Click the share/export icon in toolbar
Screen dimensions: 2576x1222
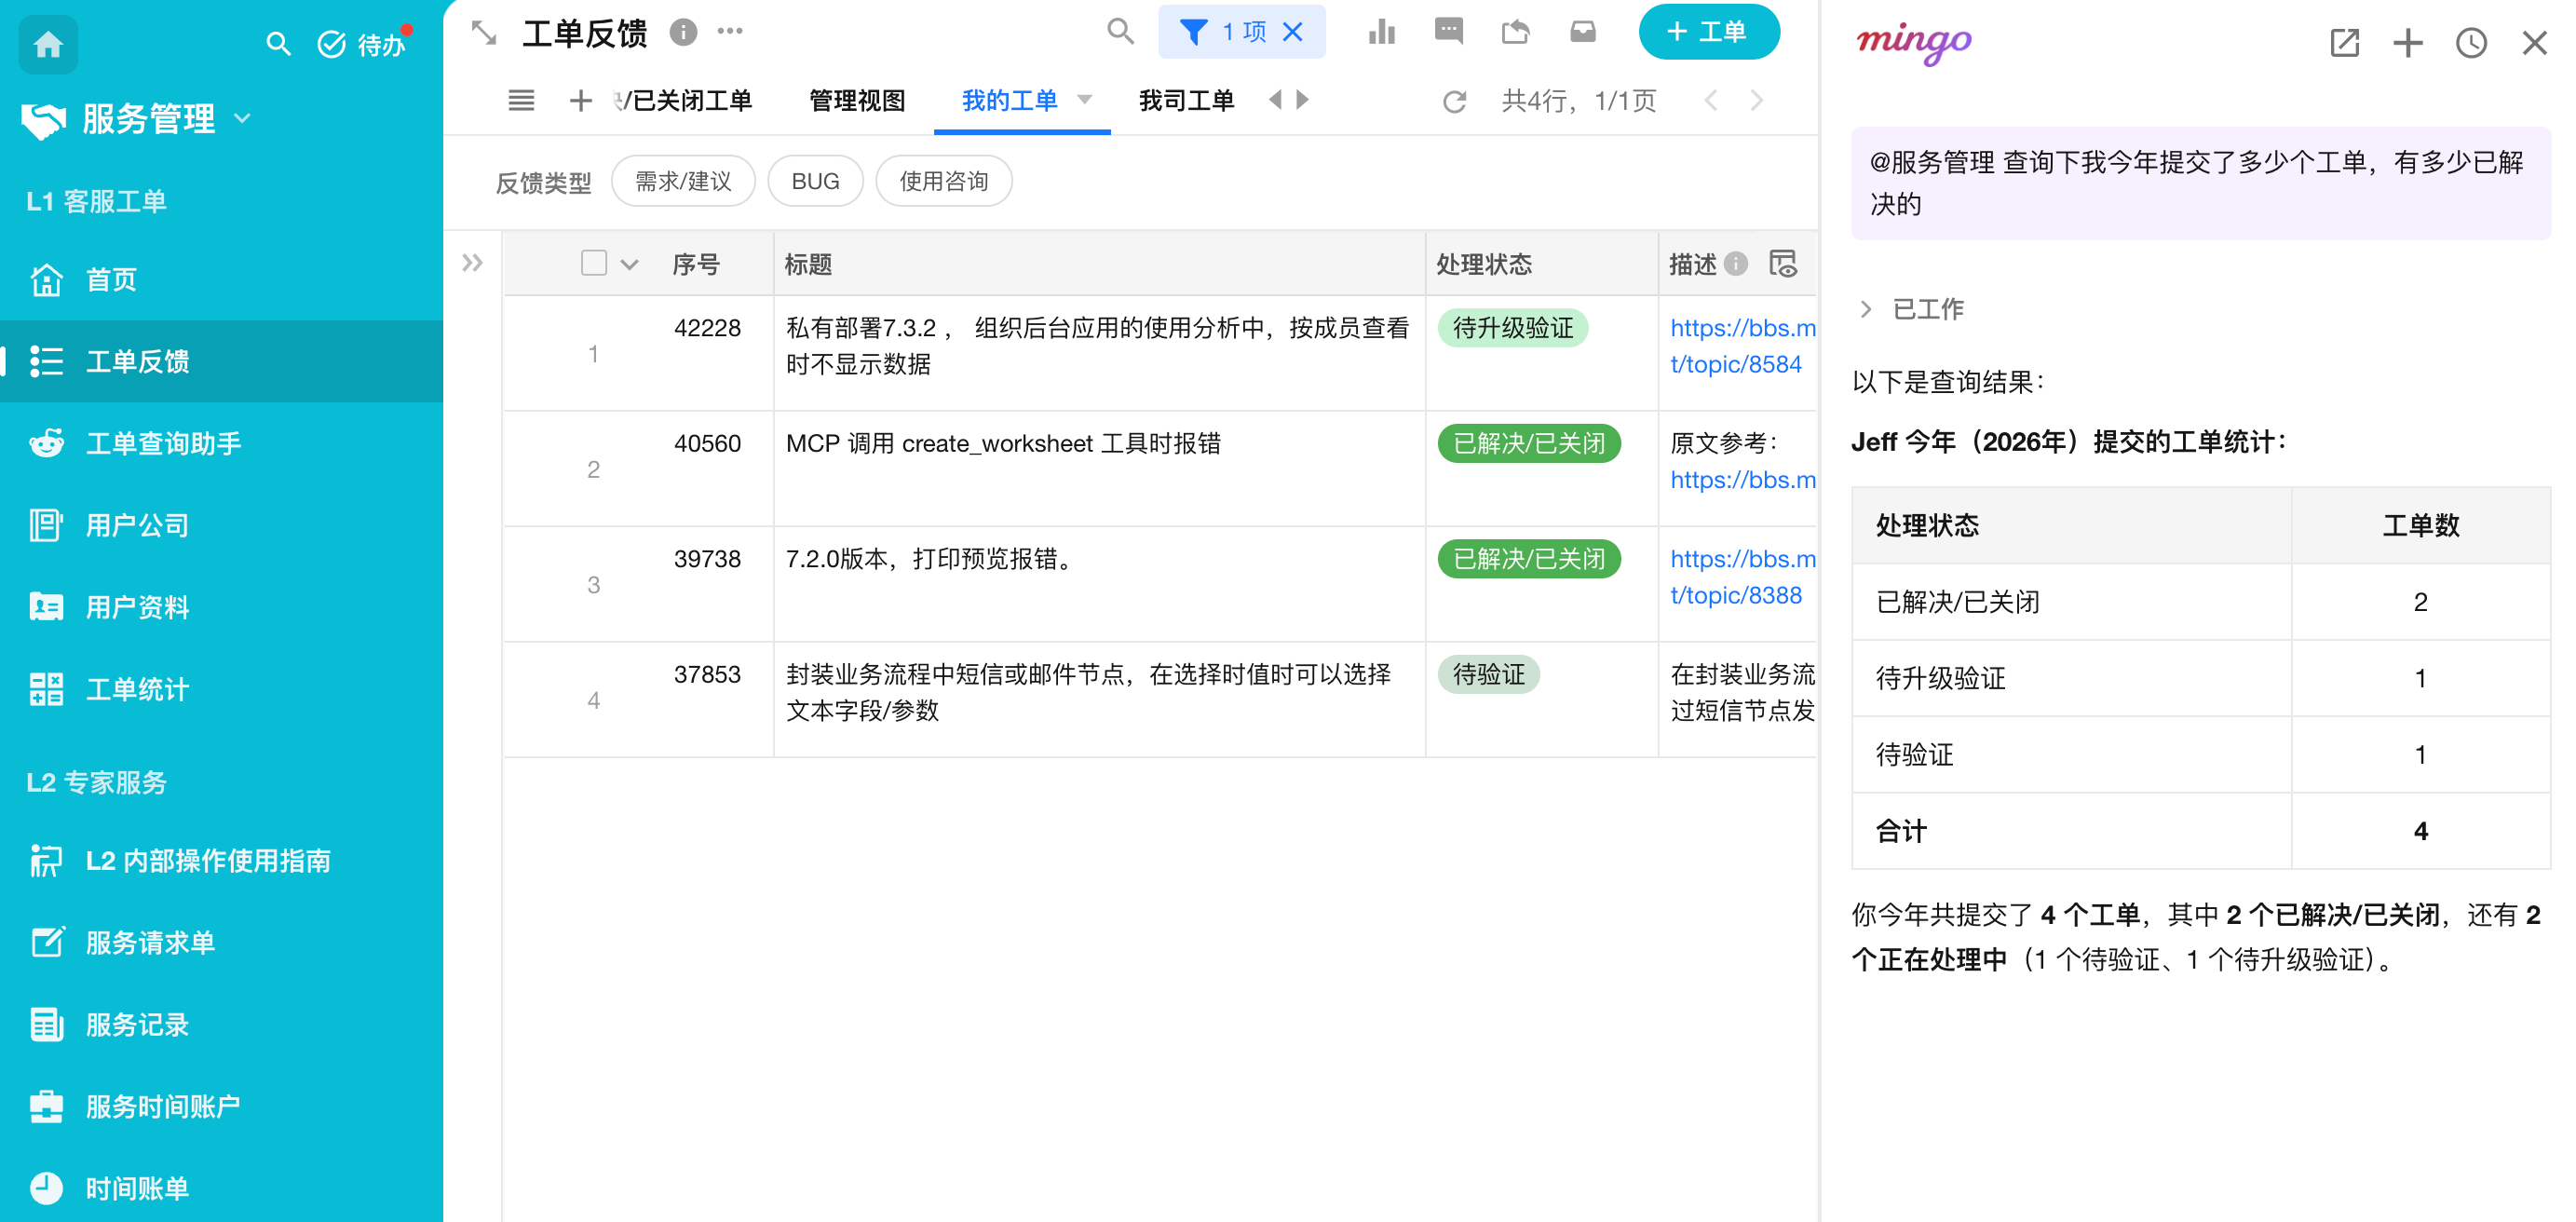(x=1515, y=32)
